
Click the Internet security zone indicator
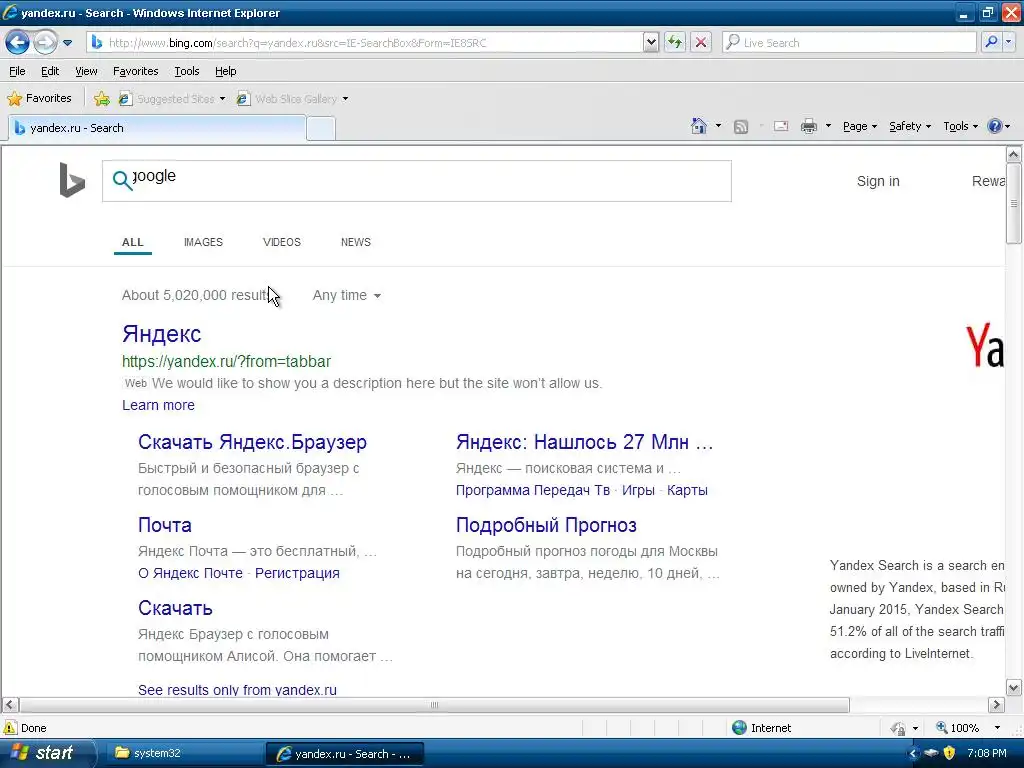point(761,728)
